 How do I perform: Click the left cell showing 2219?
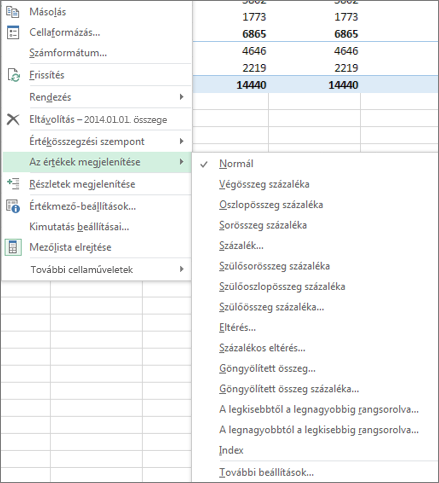pos(254,68)
